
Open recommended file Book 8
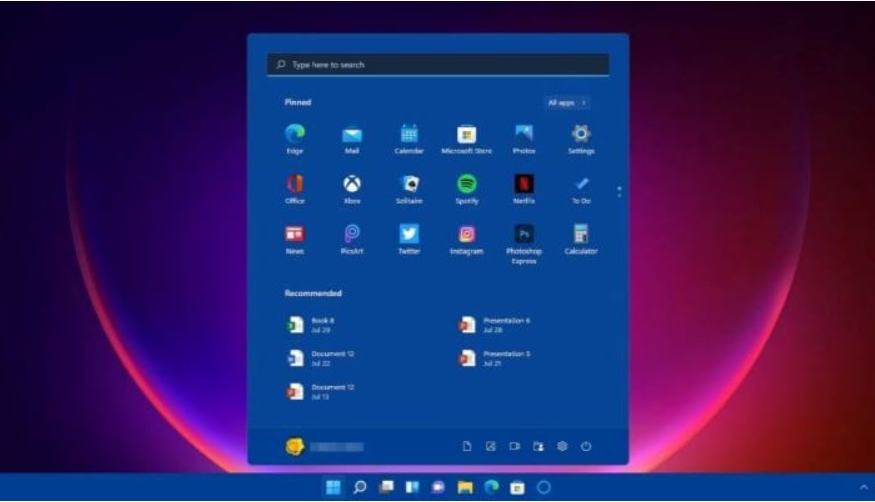point(310,325)
